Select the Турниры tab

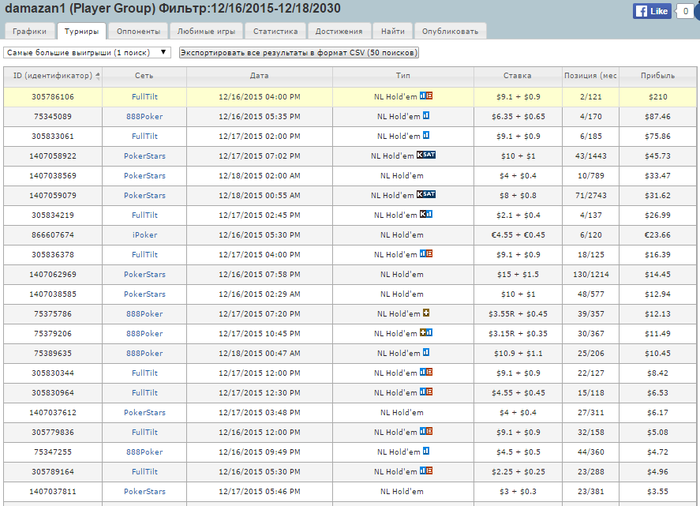point(81,31)
